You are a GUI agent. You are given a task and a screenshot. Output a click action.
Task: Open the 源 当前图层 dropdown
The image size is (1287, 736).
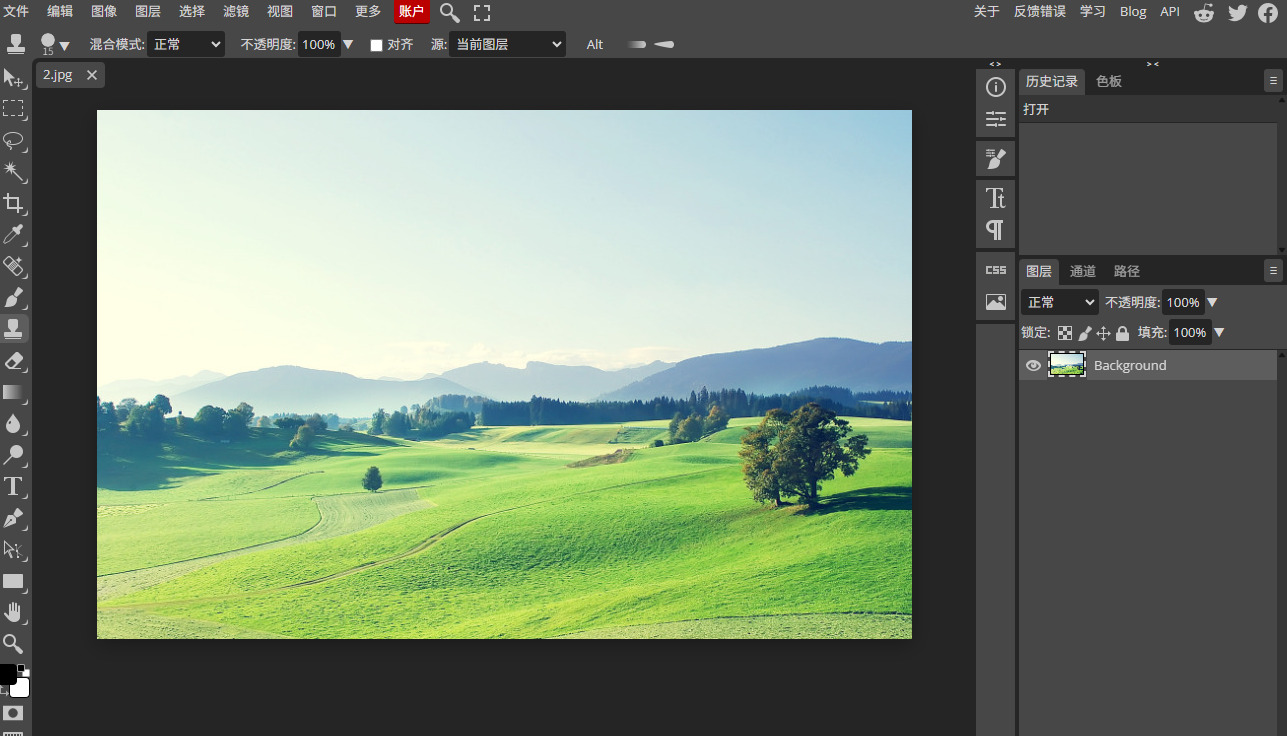[507, 44]
